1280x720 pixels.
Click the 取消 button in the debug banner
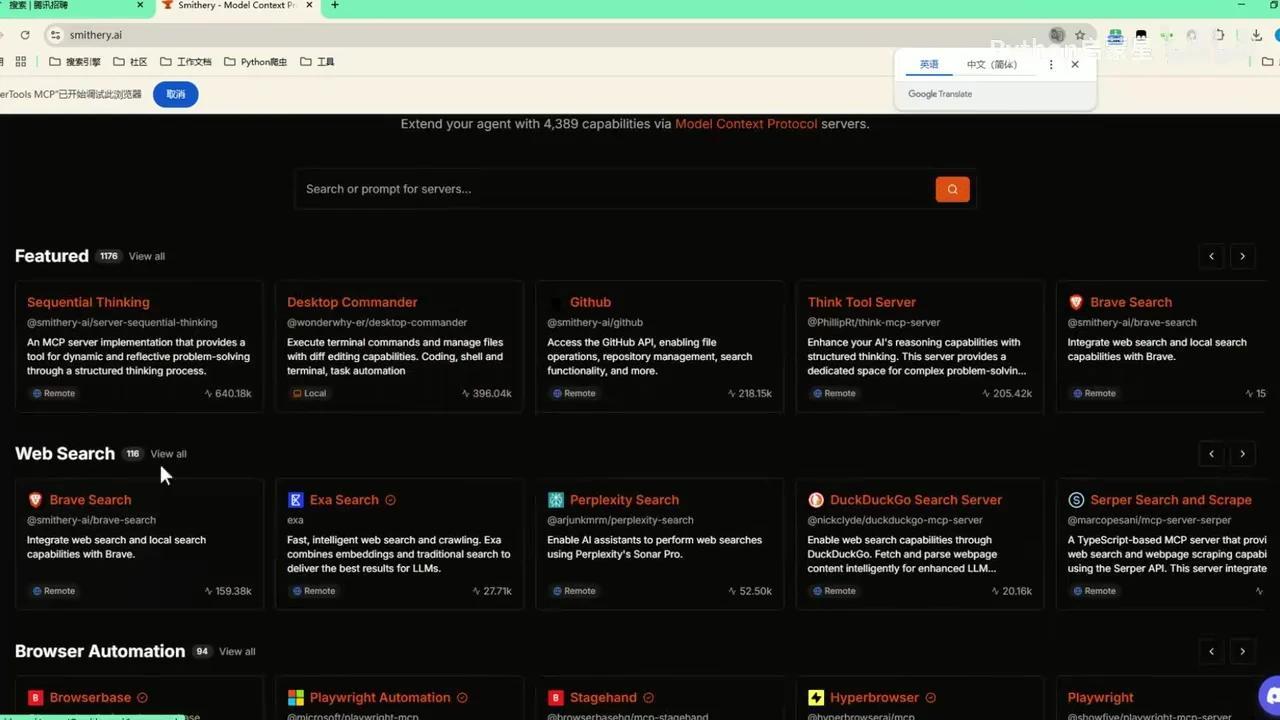(175, 94)
